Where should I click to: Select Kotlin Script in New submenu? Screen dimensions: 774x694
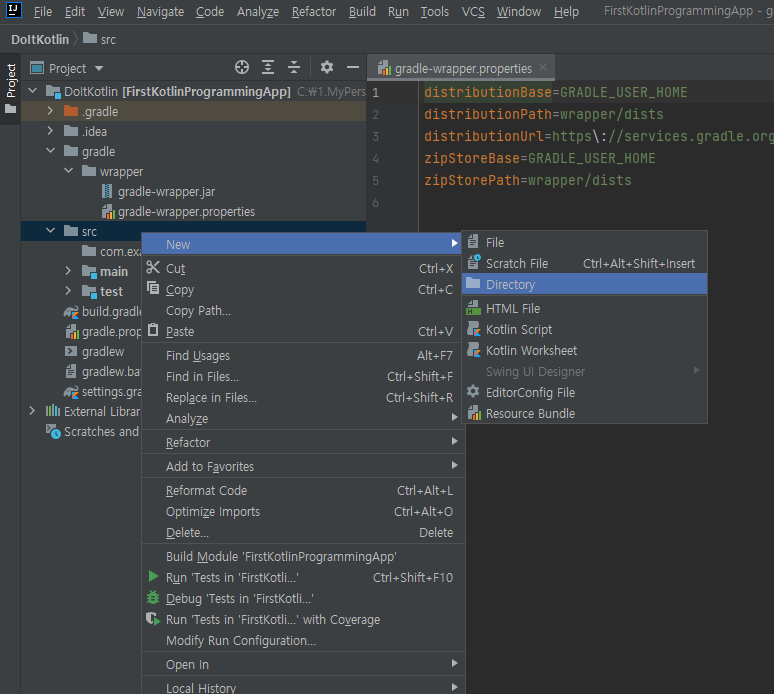584,329
